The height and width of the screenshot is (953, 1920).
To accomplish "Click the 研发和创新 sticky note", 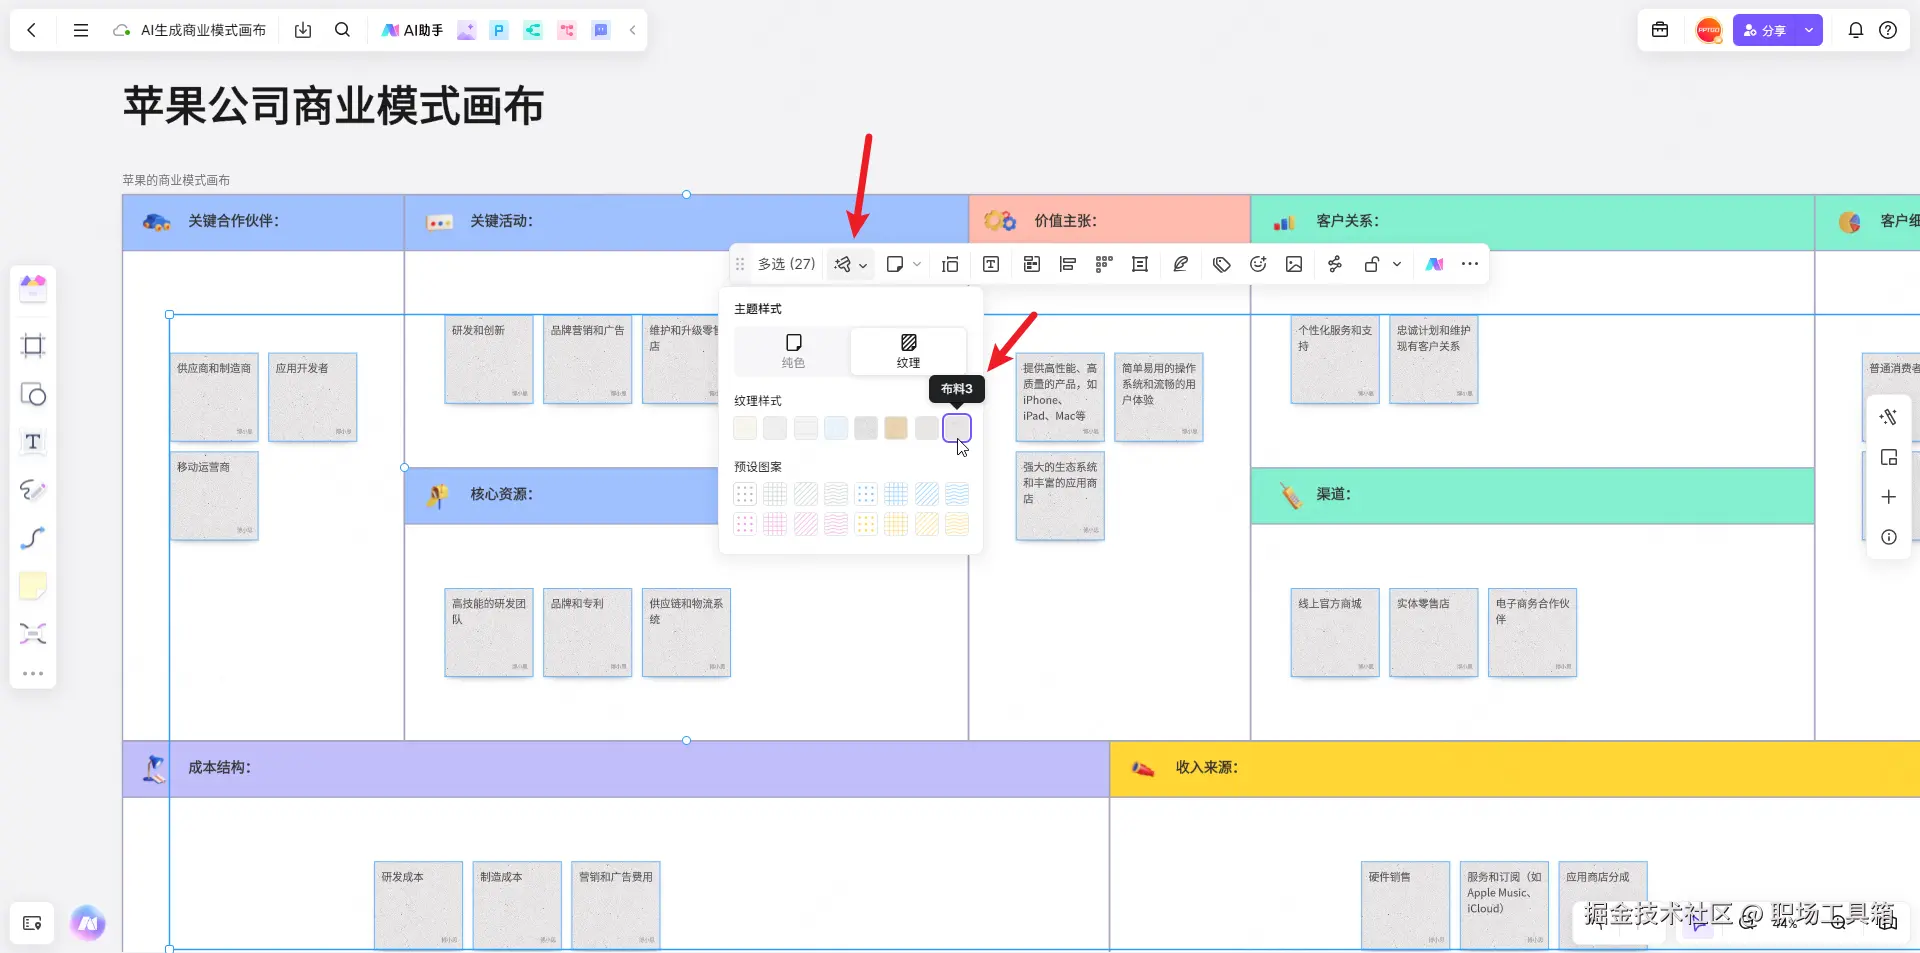I will coord(489,360).
